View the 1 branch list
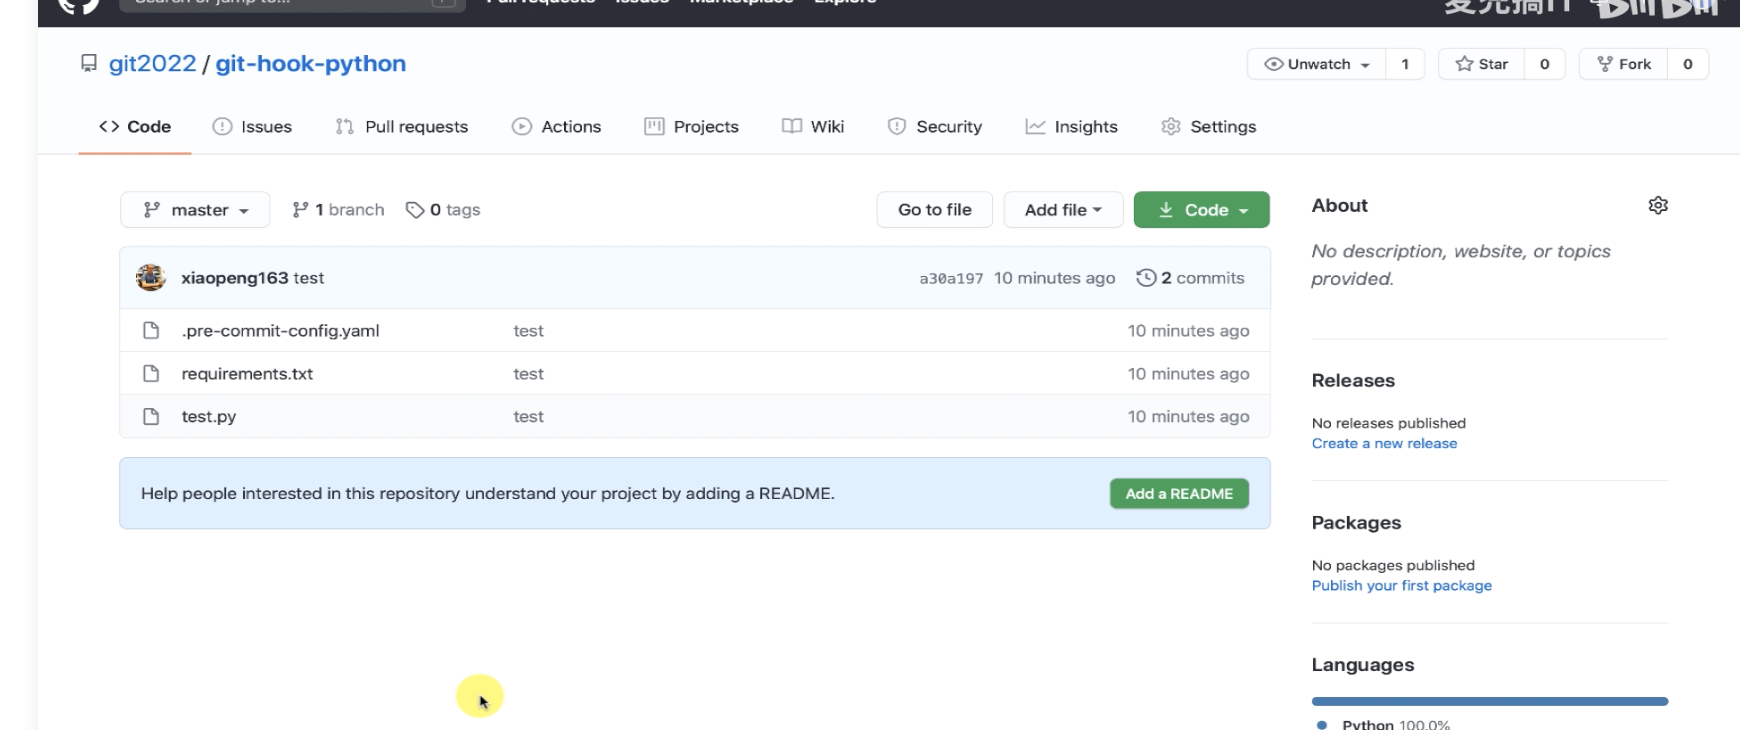Screen dimensions: 1740x730 click(338, 210)
